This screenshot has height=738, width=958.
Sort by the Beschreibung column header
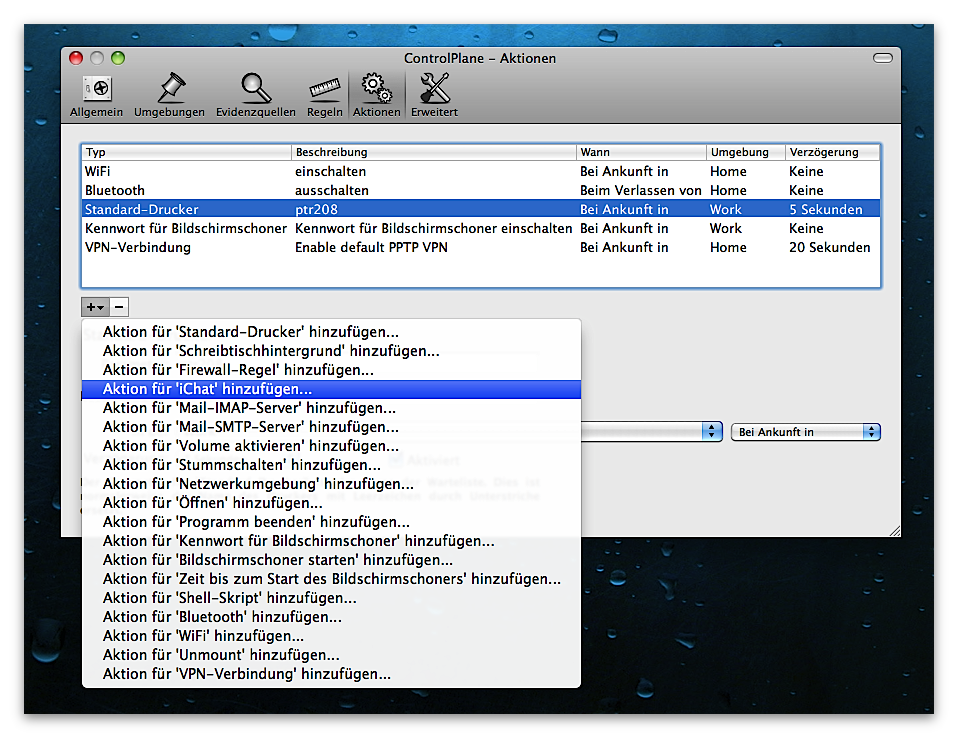434,152
